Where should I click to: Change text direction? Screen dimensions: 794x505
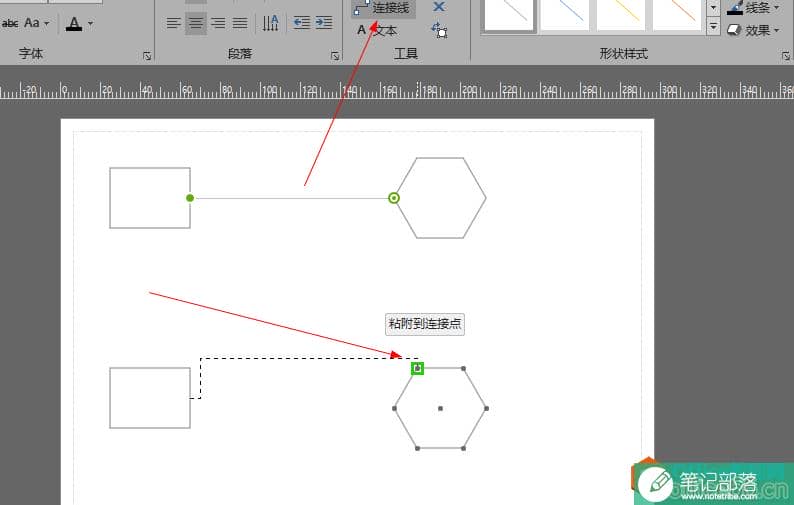[270, 23]
